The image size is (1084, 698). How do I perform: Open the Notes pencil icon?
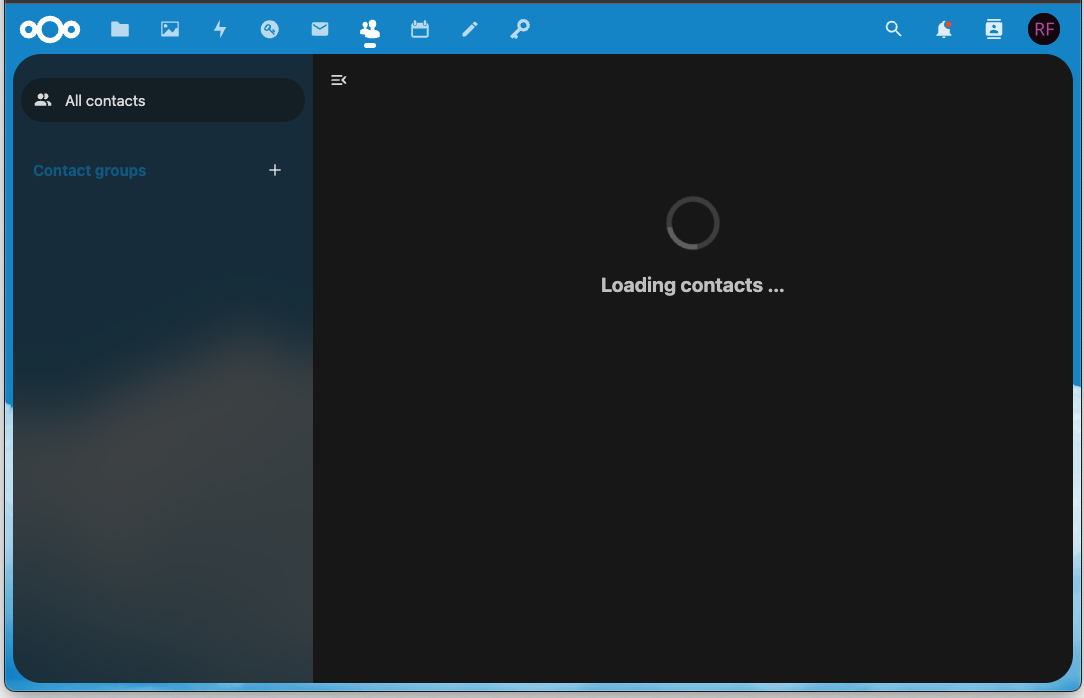pyautogui.click(x=470, y=29)
